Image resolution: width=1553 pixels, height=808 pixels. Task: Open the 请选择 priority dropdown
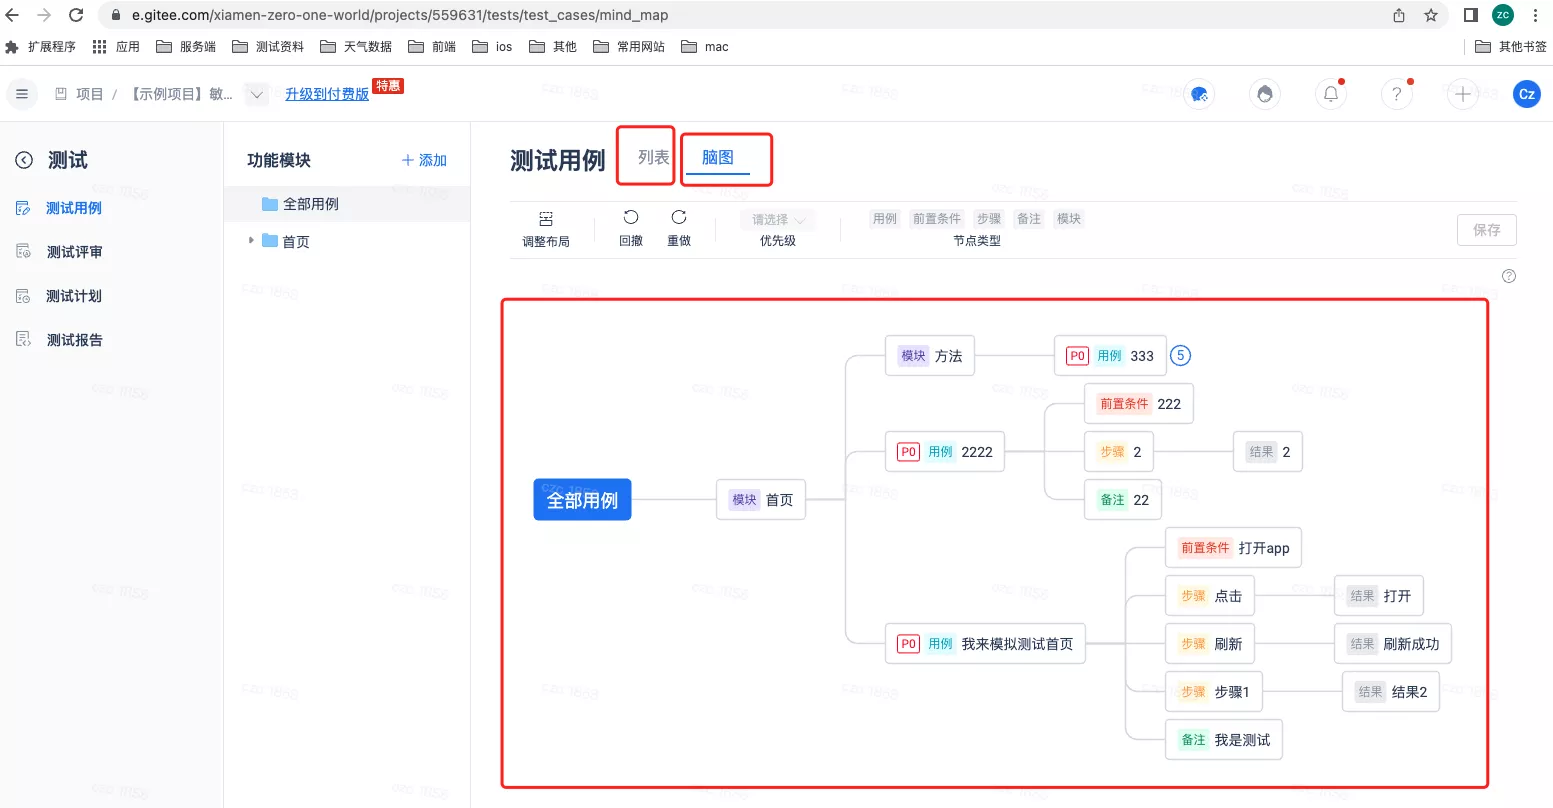pyautogui.click(x=778, y=219)
